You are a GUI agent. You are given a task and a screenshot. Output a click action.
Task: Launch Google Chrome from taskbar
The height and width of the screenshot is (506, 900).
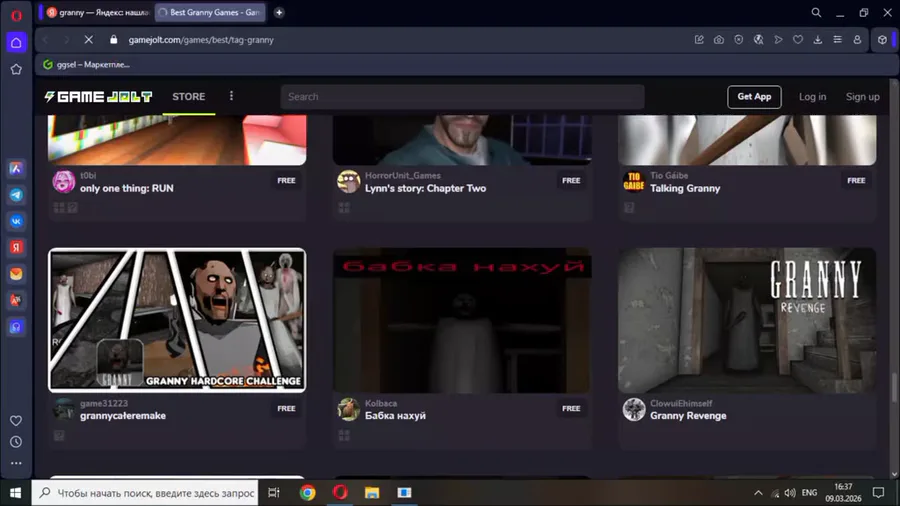pyautogui.click(x=308, y=493)
